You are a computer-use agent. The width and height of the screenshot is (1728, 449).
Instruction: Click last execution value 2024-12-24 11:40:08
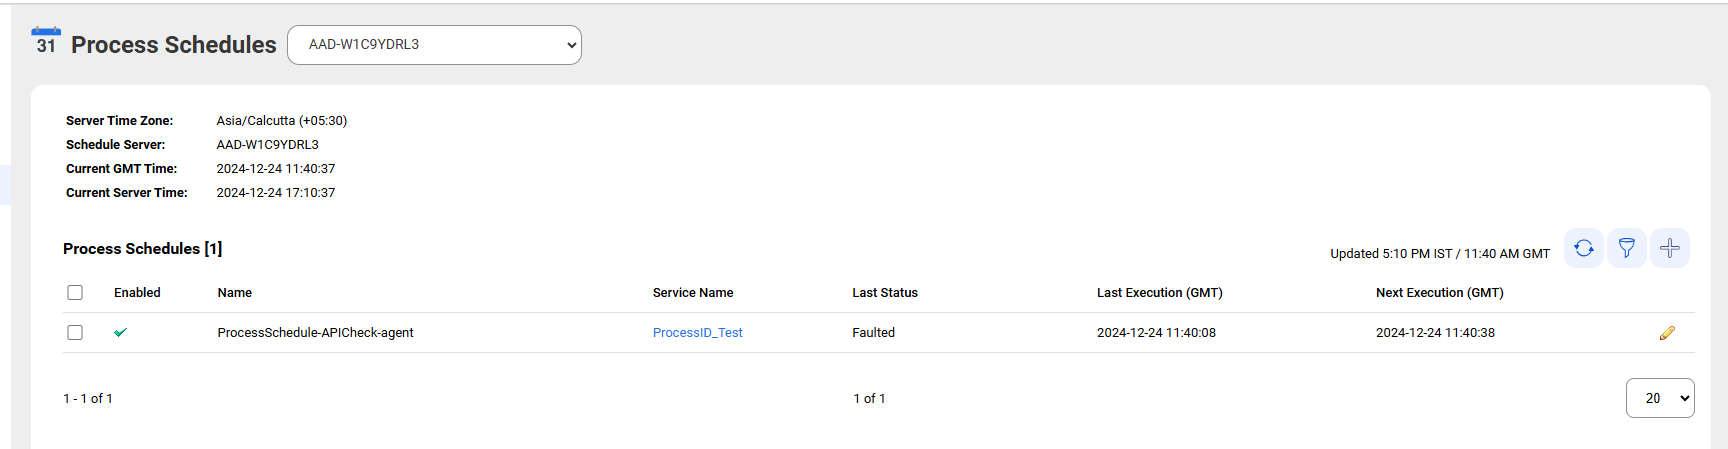(x=1157, y=333)
